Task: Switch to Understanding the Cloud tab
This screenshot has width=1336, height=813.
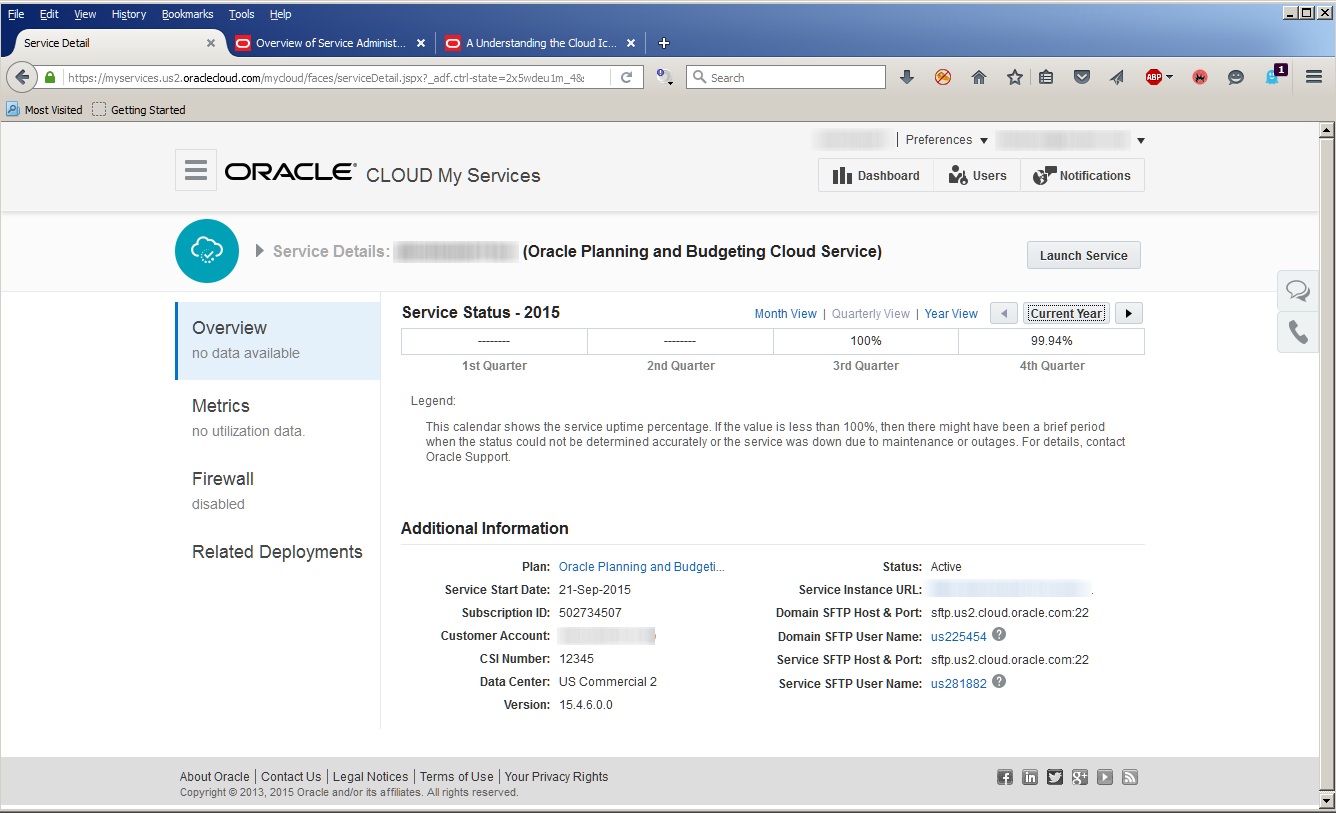Action: [x=541, y=43]
